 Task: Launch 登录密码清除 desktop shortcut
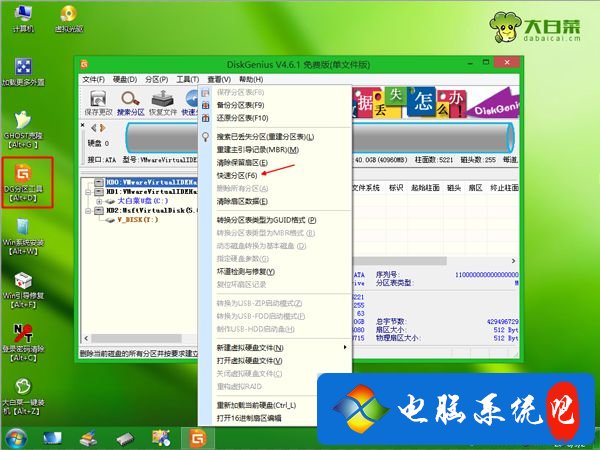tap(23, 343)
